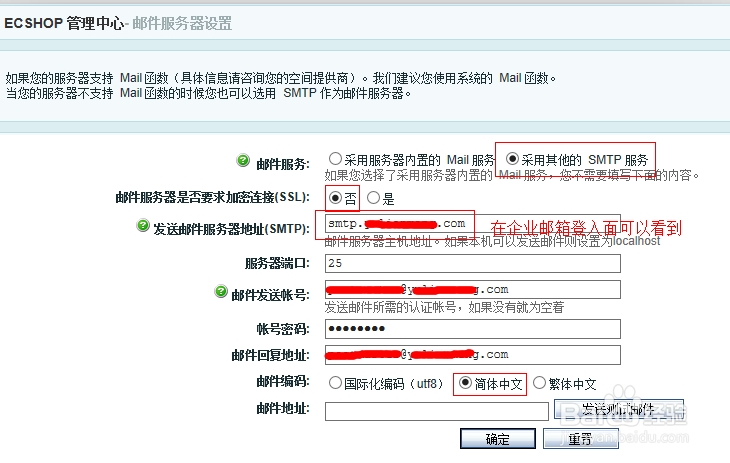This screenshot has width=730, height=463.
Task: Click the 重置 reset button
Action: tap(581, 439)
